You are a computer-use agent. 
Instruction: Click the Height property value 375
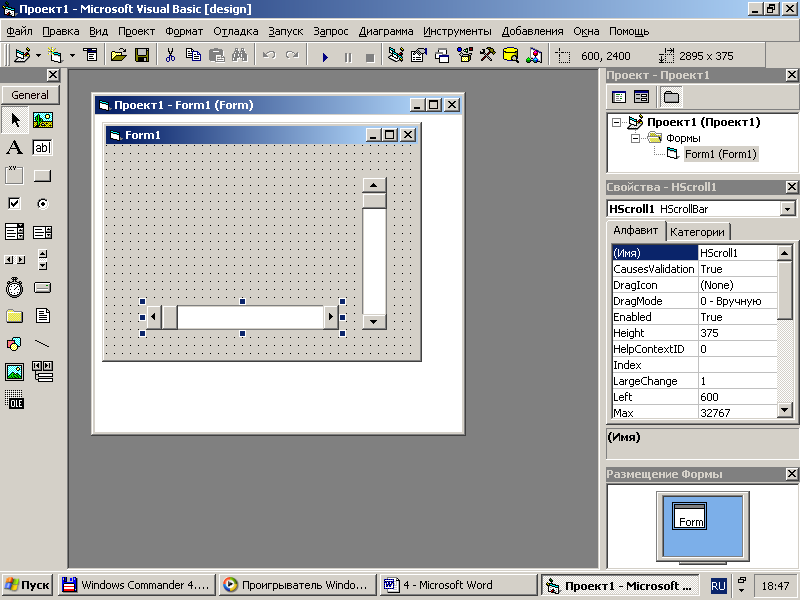click(x=737, y=333)
